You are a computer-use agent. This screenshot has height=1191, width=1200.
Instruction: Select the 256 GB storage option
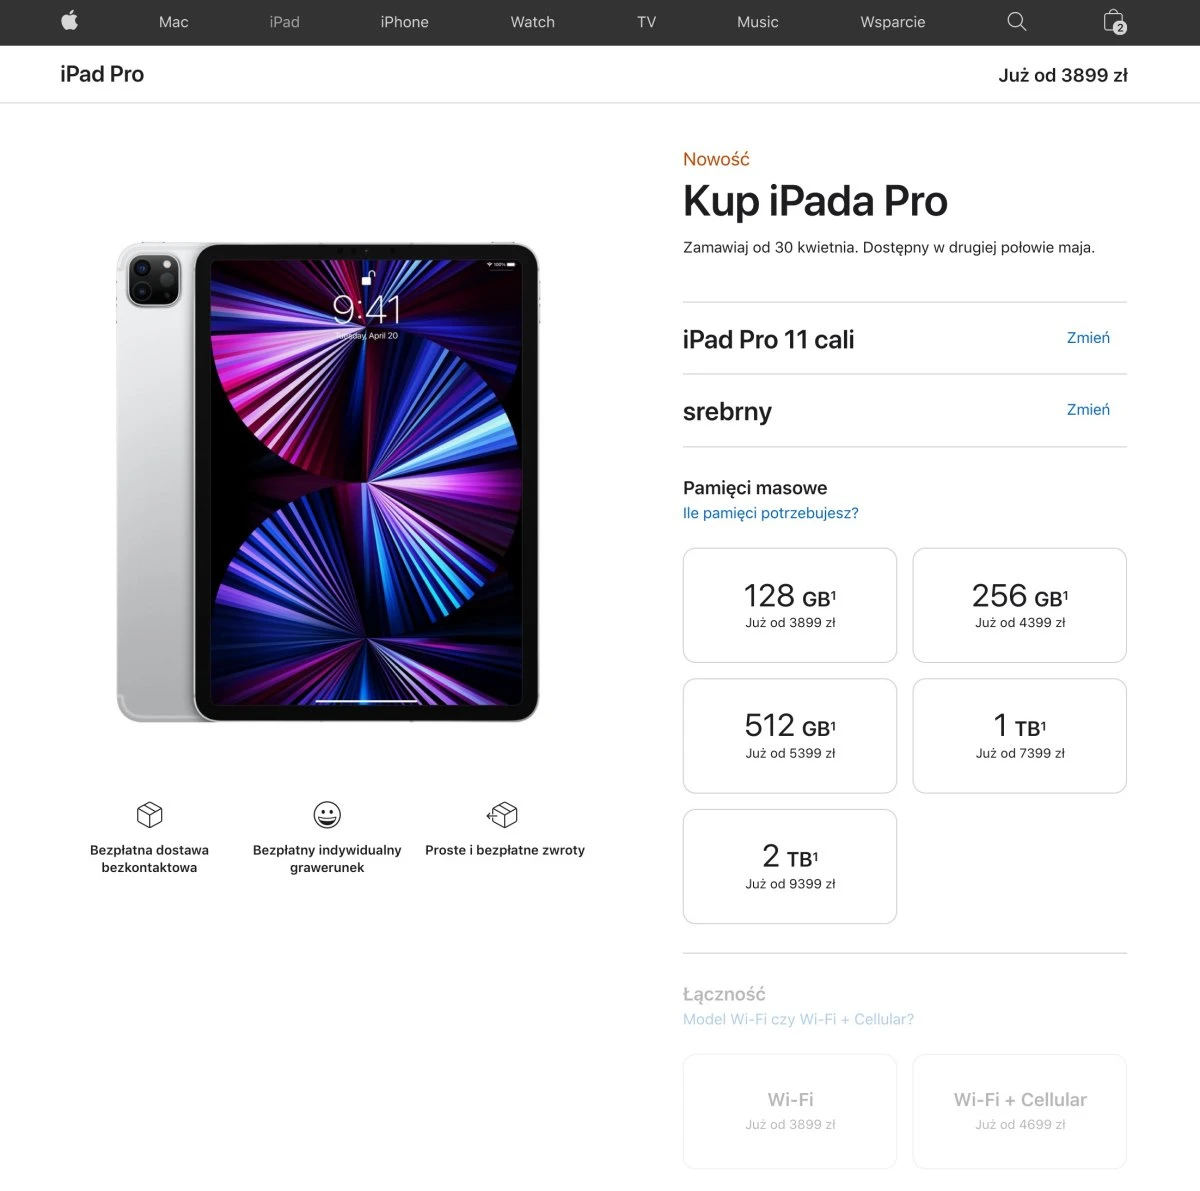click(1020, 605)
